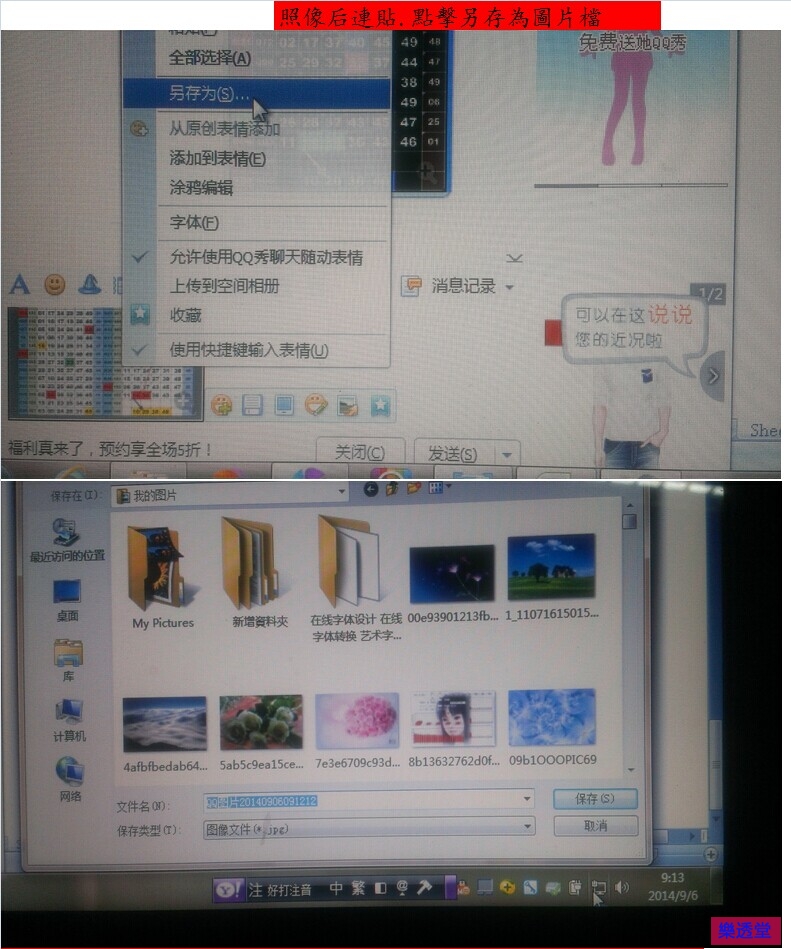Open the wizard hat magic emoticons
The image size is (791, 949).
pos(90,284)
